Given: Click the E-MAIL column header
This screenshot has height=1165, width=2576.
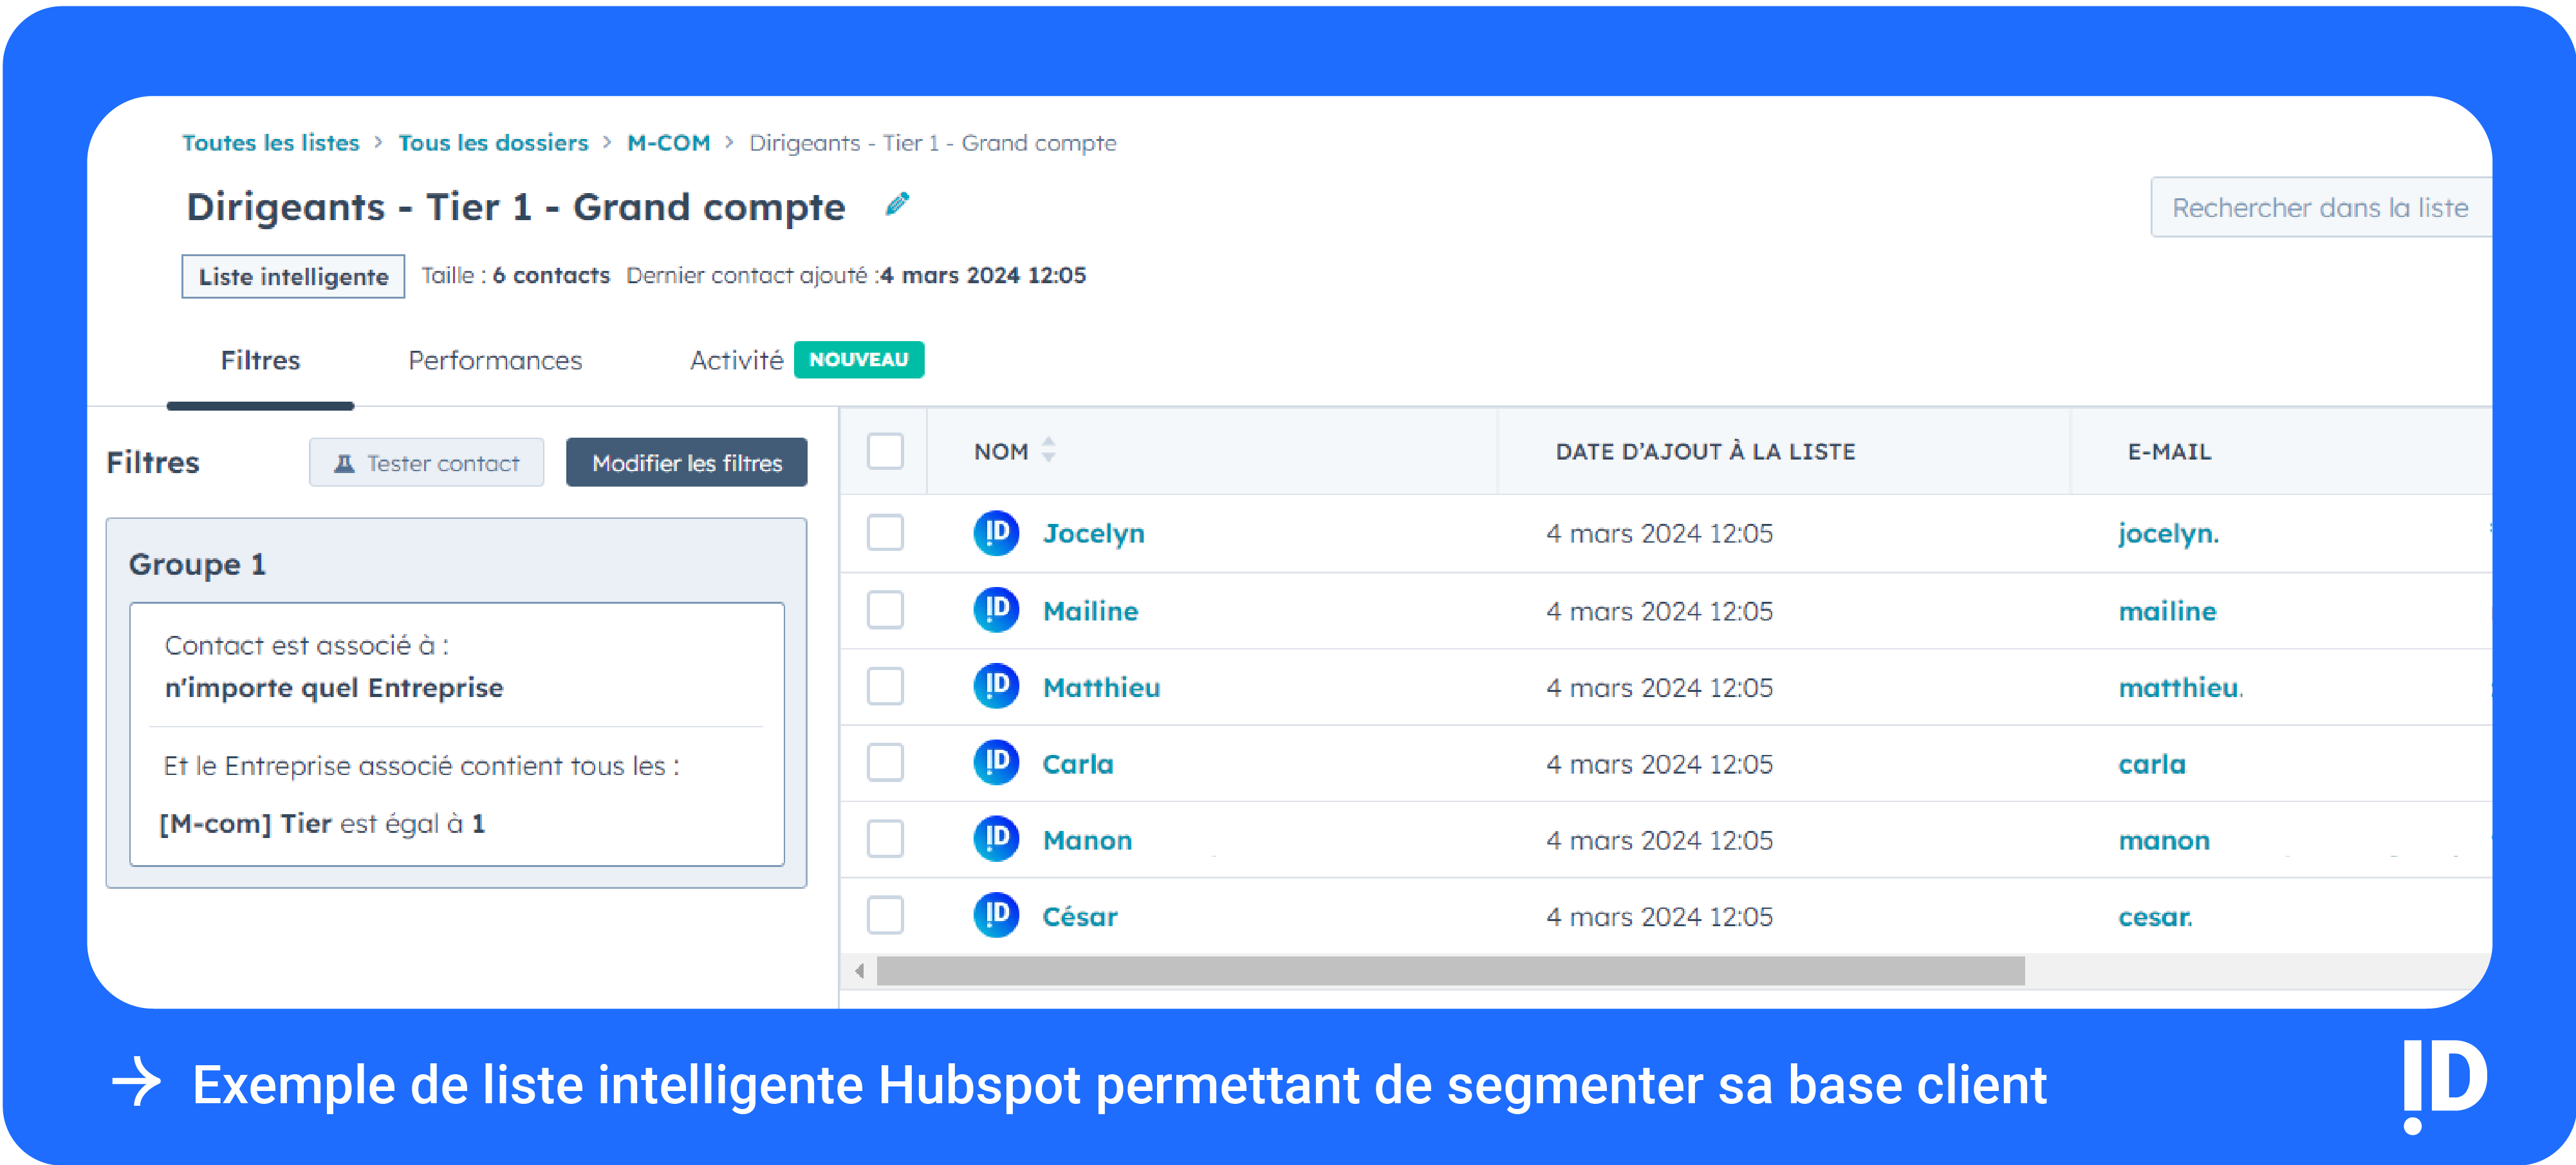Looking at the screenshot, I should pos(2169,451).
